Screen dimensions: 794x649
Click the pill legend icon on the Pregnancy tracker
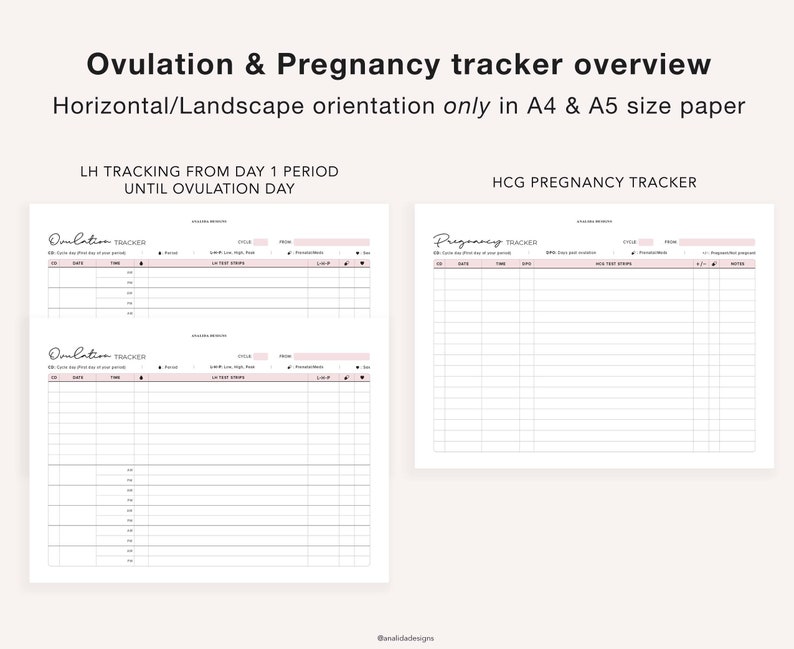pyautogui.click(x=633, y=253)
